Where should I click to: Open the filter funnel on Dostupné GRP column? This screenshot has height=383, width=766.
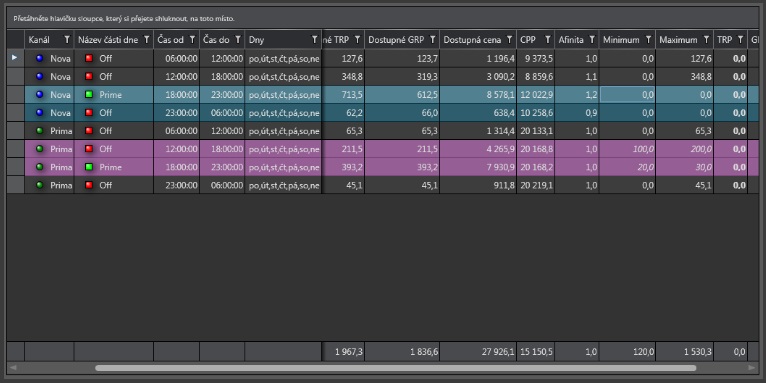click(432, 40)
